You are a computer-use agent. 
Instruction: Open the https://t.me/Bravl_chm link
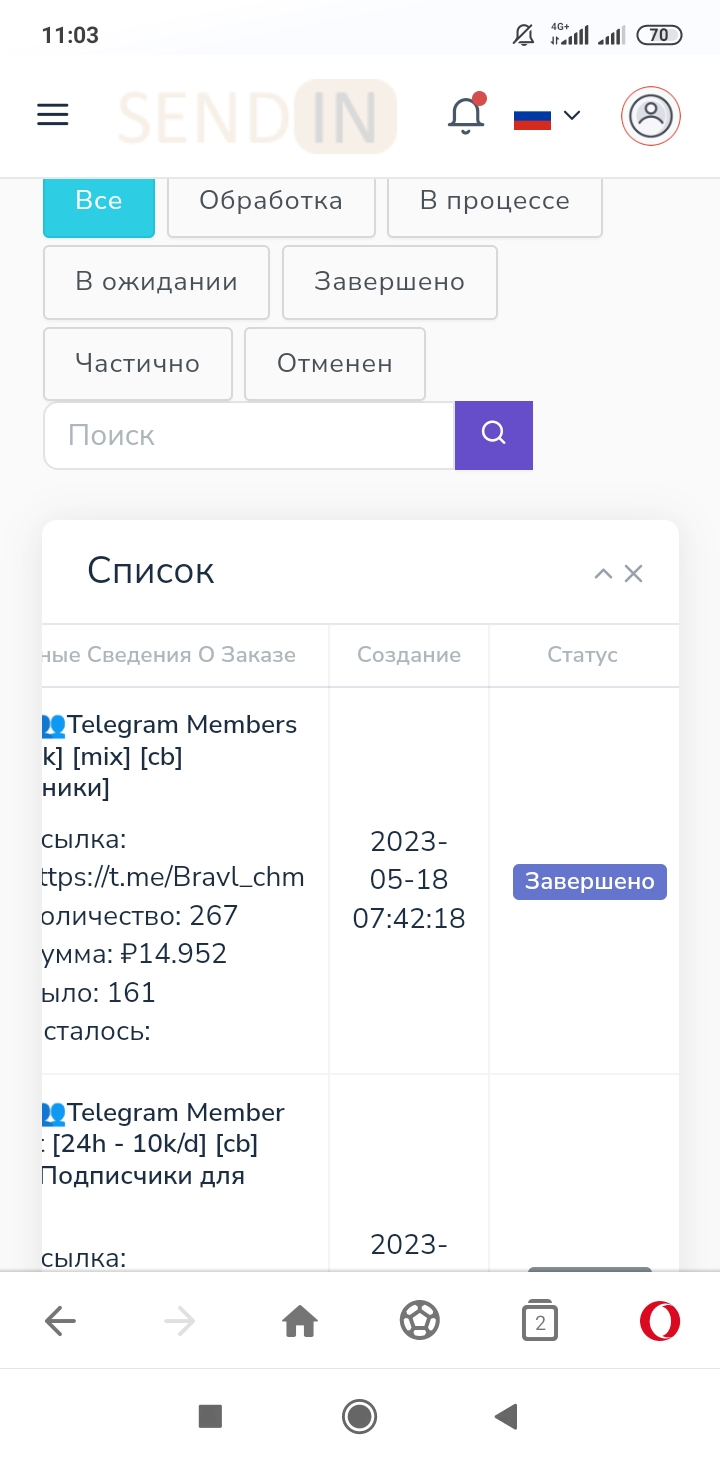173,877
